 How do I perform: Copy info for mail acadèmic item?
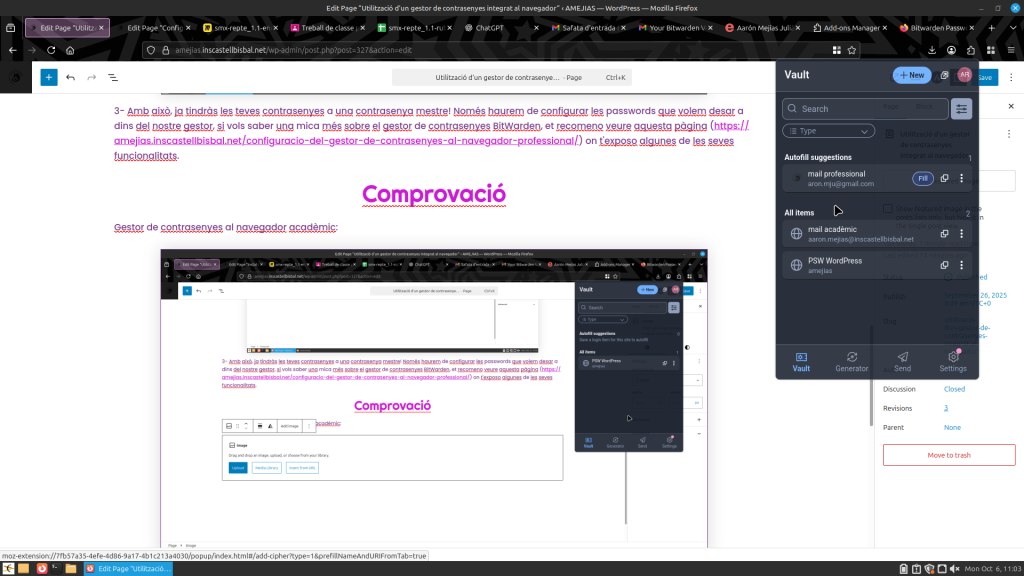point(944,234)
